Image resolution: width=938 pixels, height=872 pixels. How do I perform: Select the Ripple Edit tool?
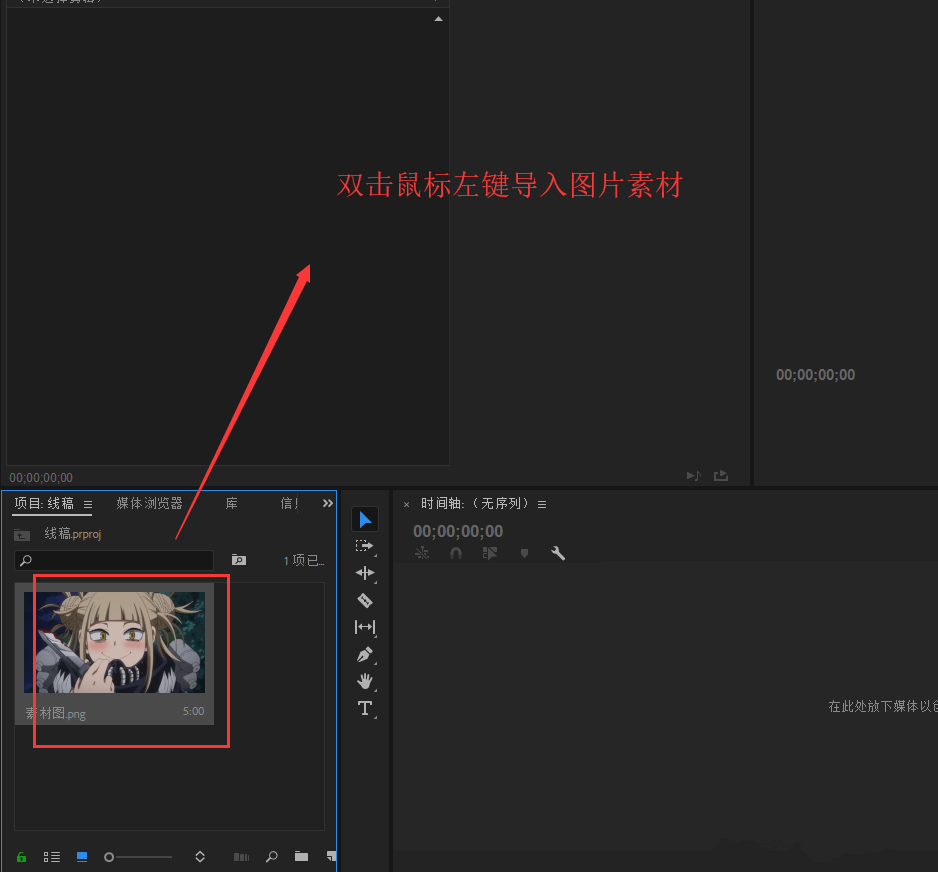point(365,572)
